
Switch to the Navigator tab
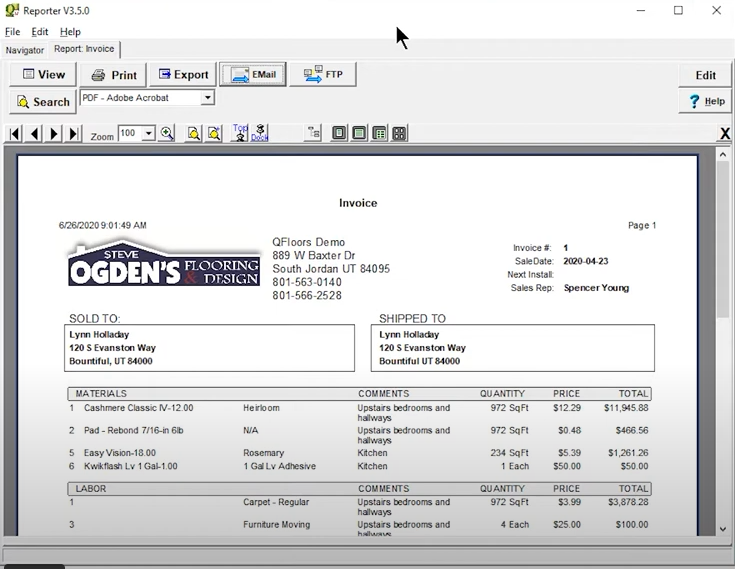25,50
